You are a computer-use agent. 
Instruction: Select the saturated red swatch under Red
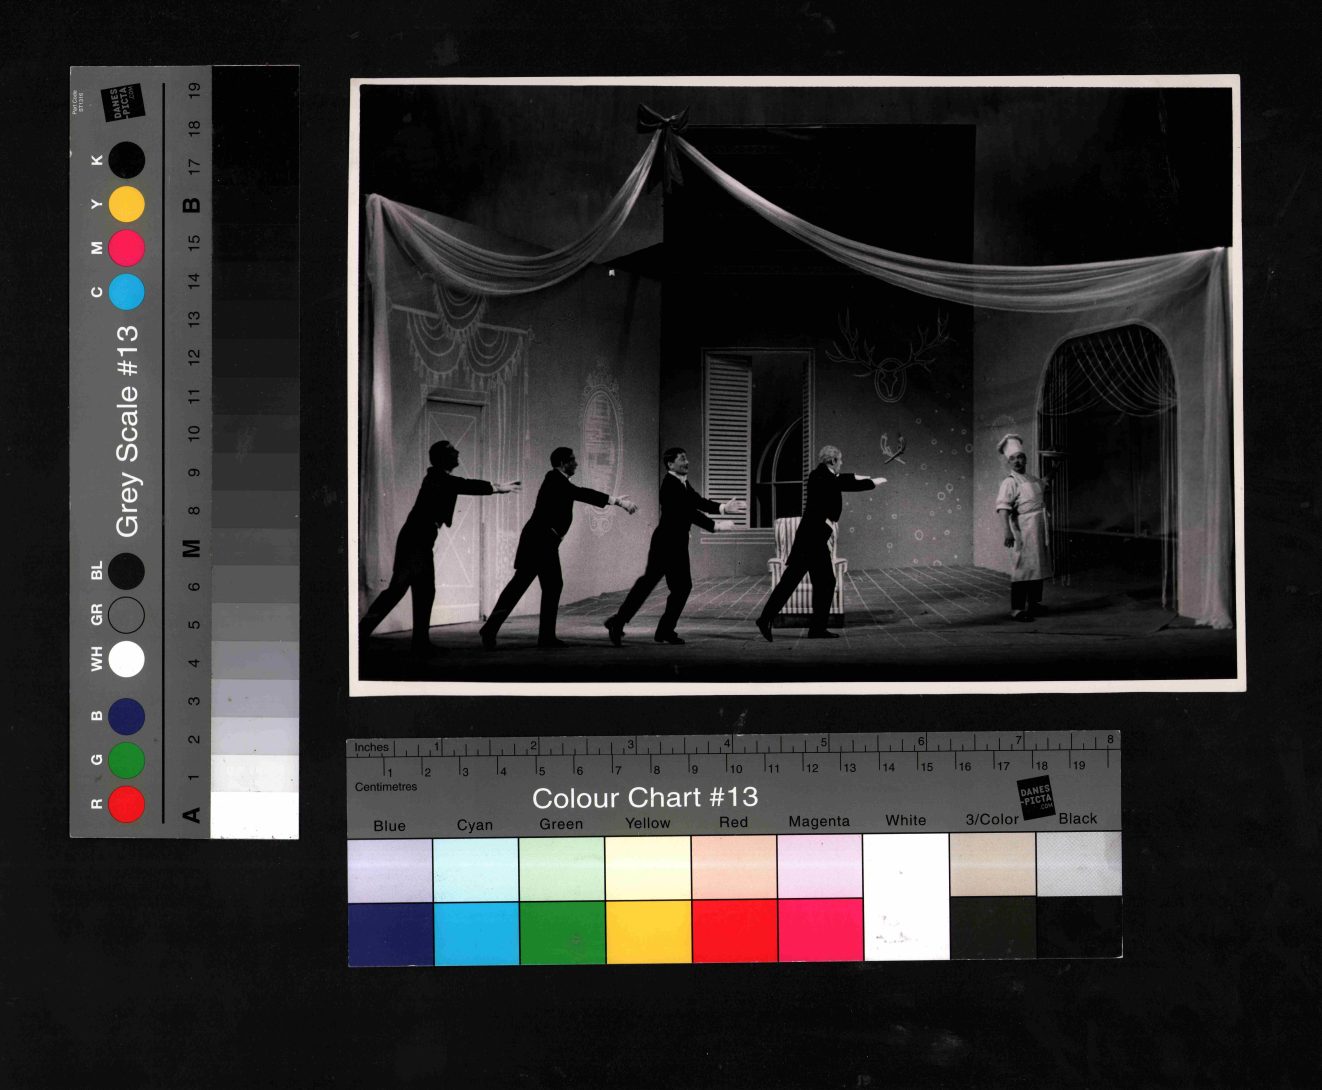(734, 930)
